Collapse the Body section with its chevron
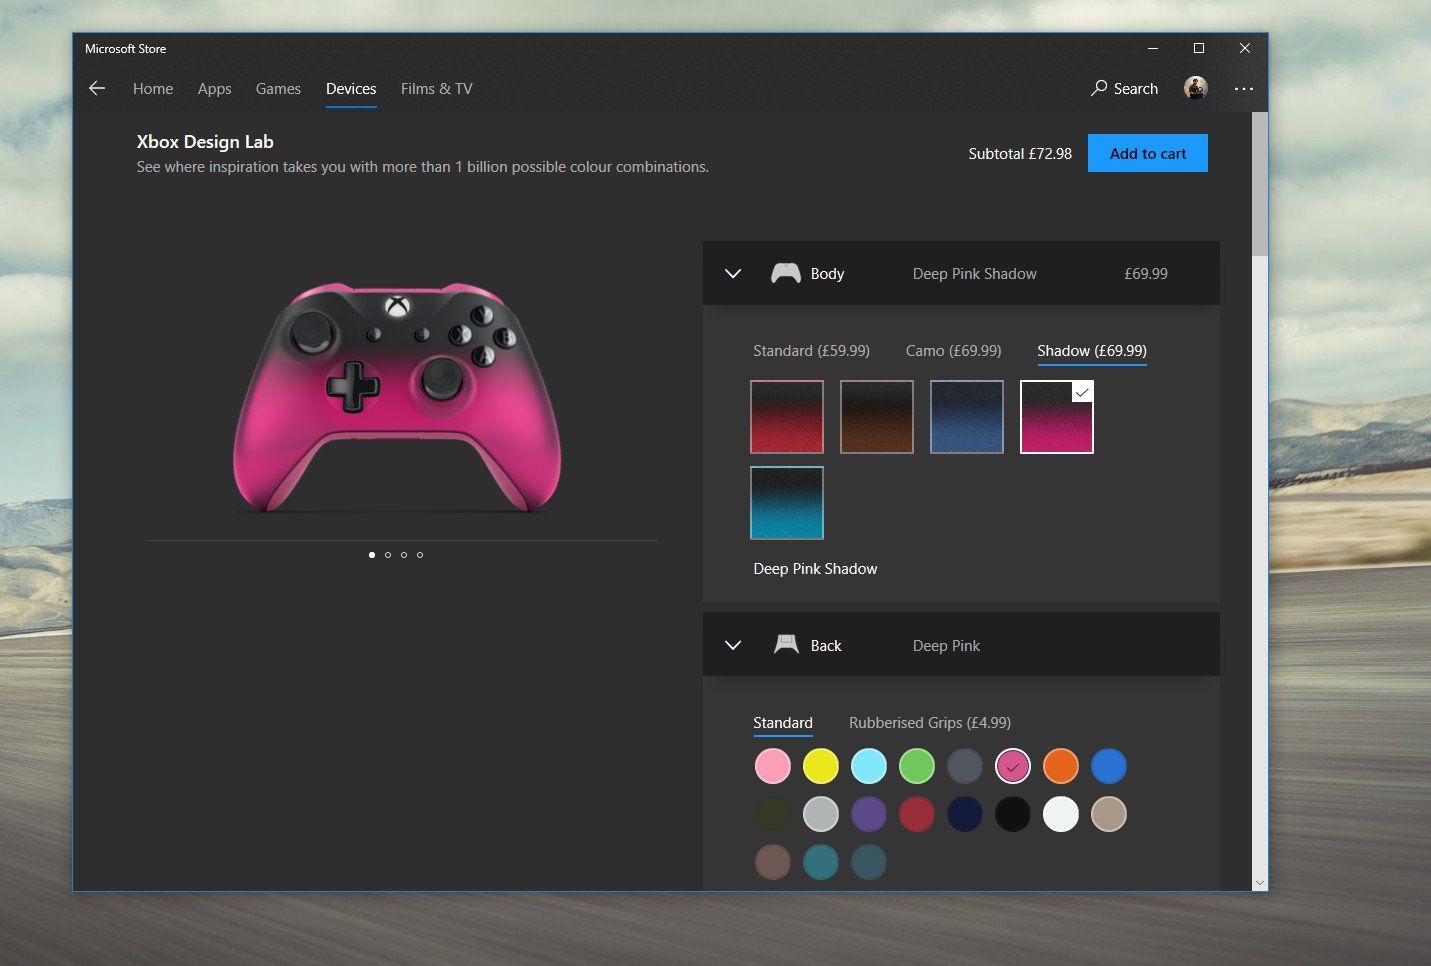Viewport: 1431px width, 966px height. pos(733,273)
